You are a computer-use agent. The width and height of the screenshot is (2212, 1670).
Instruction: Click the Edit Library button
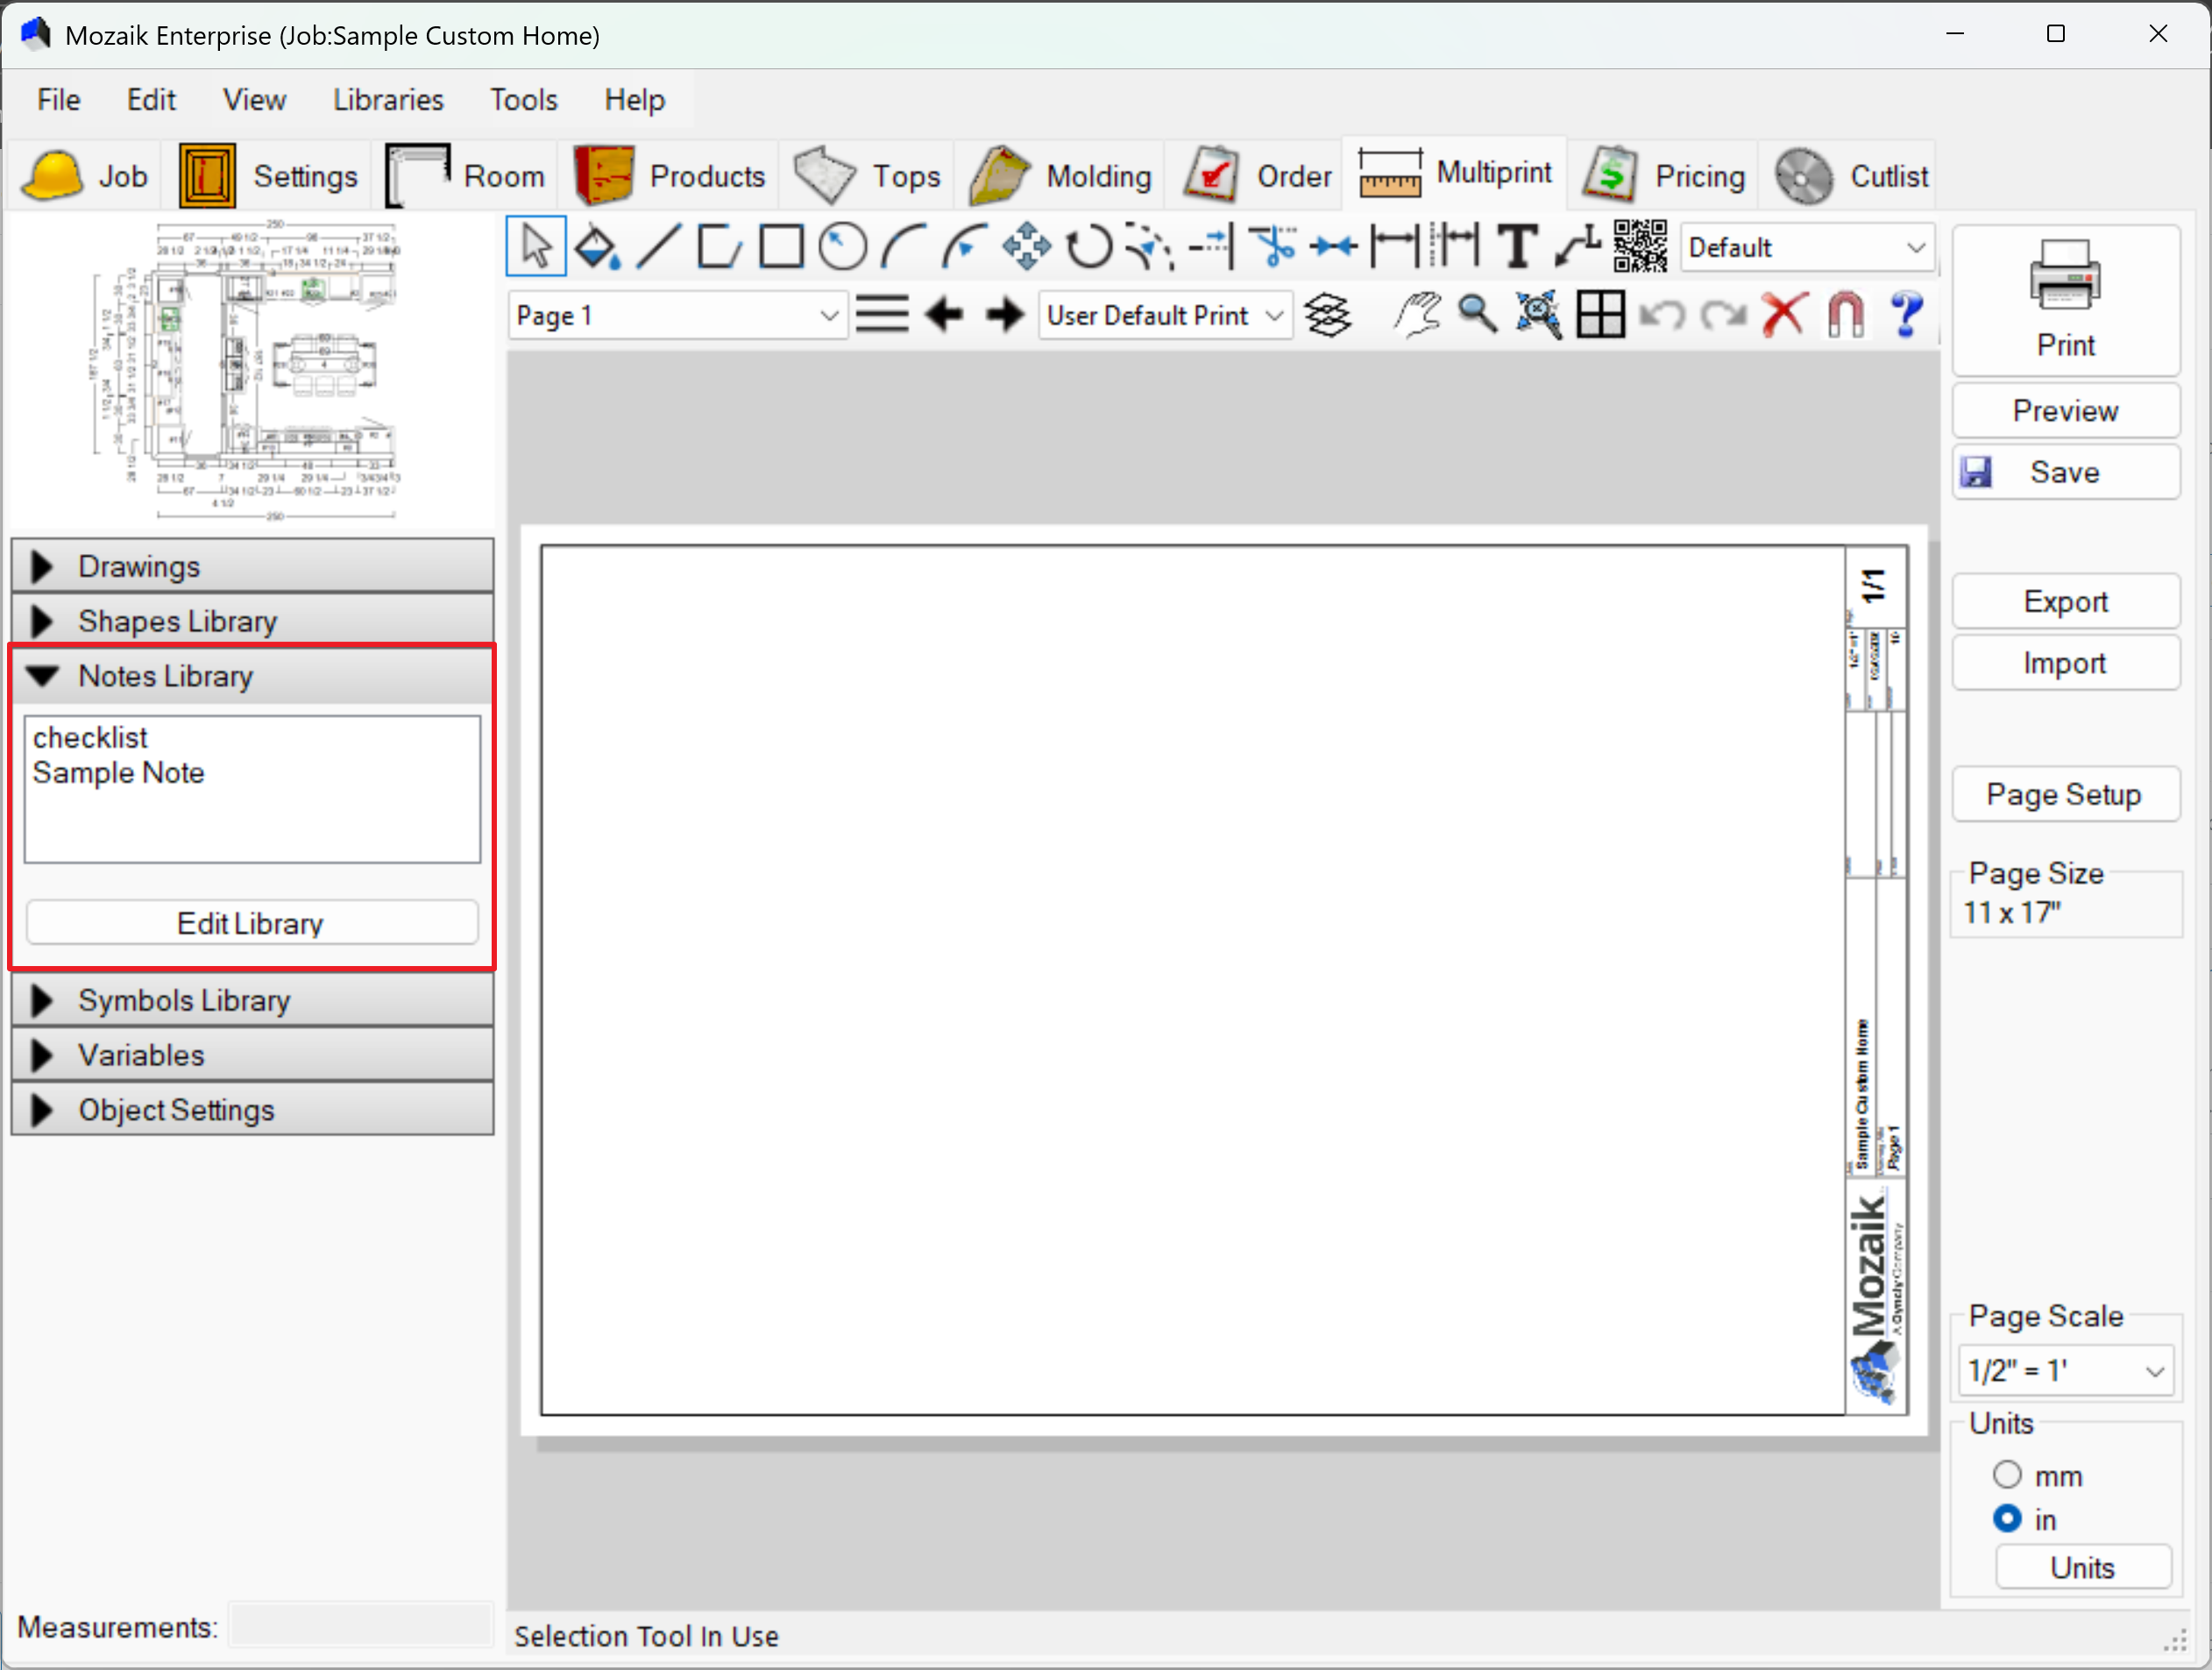click(251, 923)
